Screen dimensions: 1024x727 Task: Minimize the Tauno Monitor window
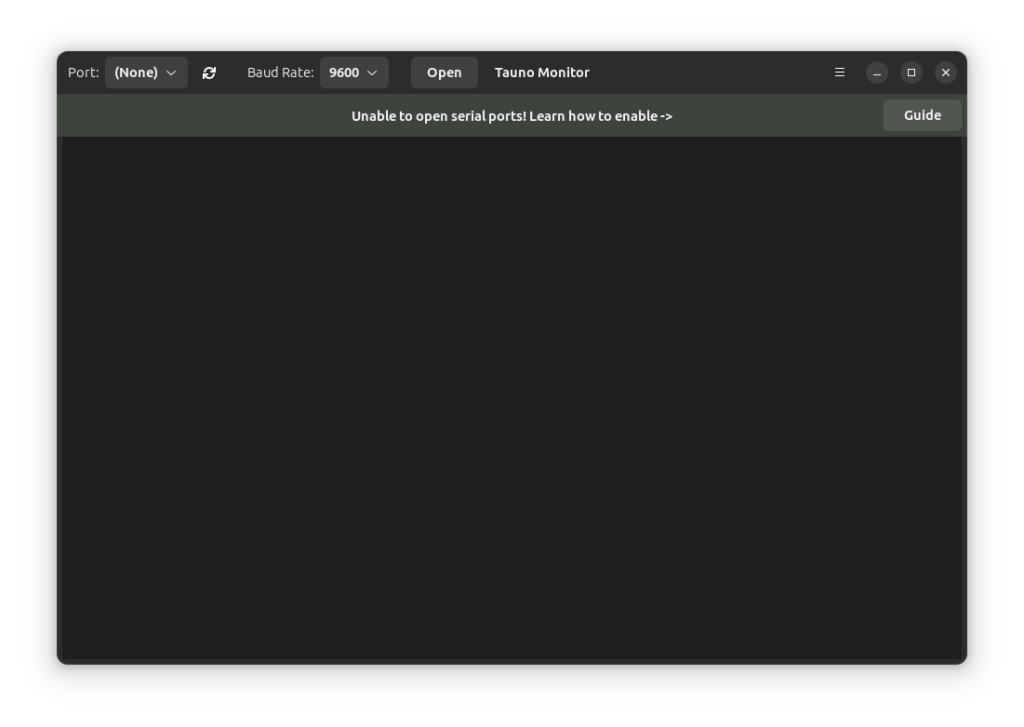pos(876,73)
